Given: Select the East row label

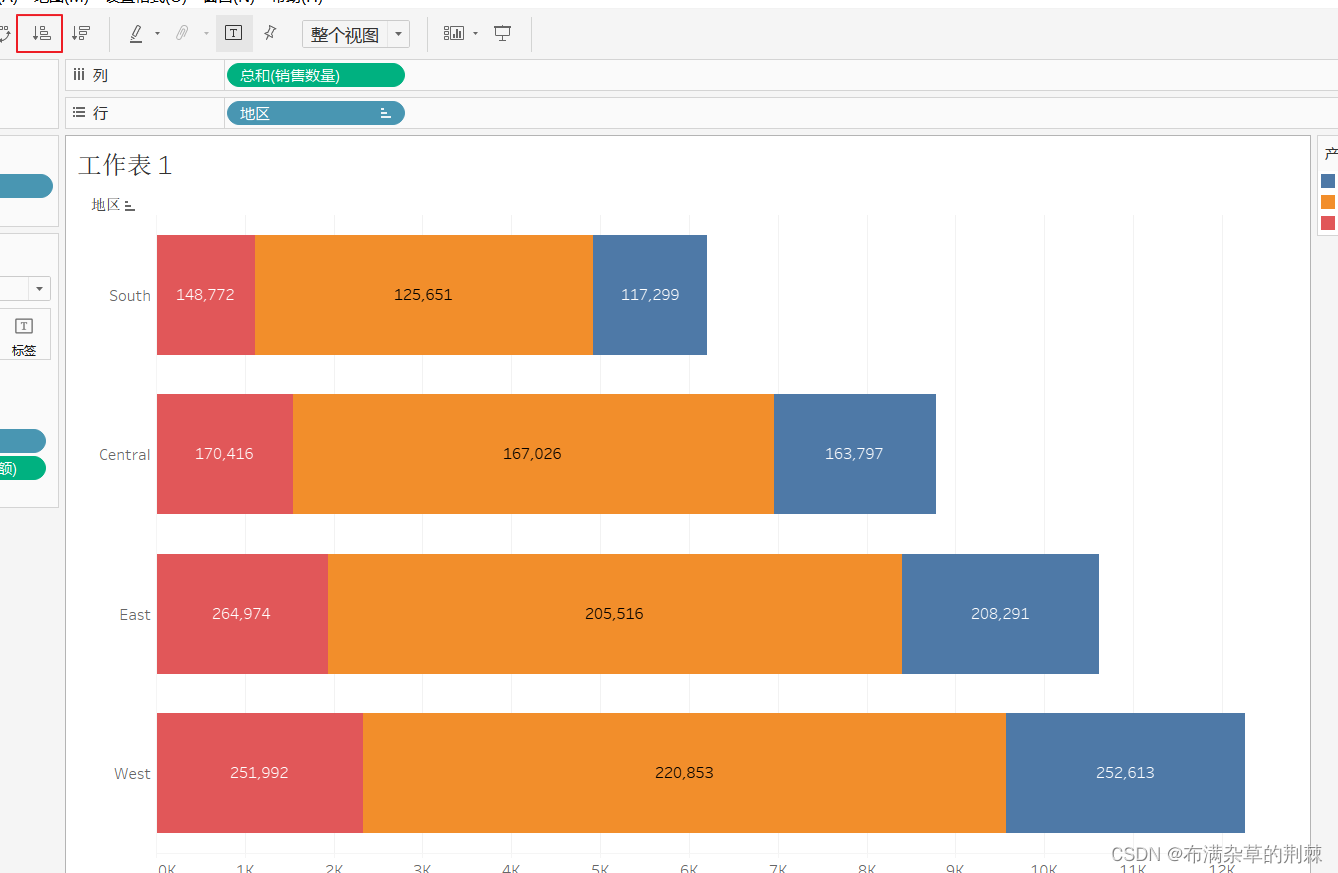Looking at the screenshot, I should click(x=135, y=614).
